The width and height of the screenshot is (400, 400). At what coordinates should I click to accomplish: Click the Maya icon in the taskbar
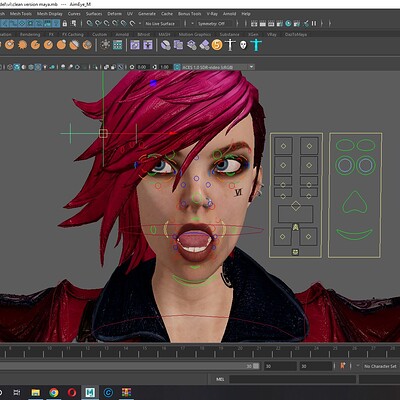[90, 392]
